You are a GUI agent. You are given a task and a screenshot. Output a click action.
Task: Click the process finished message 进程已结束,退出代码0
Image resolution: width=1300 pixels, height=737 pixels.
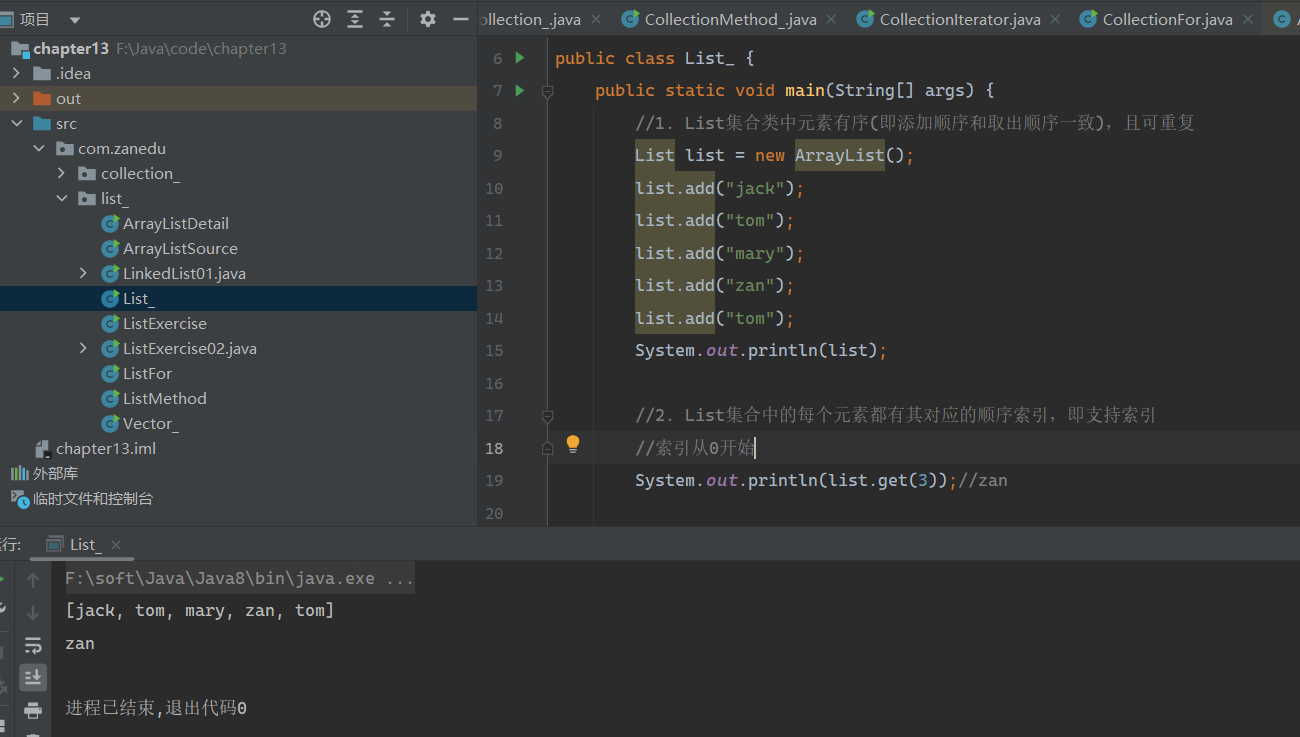pyautogui.click(x=156, y=708)
